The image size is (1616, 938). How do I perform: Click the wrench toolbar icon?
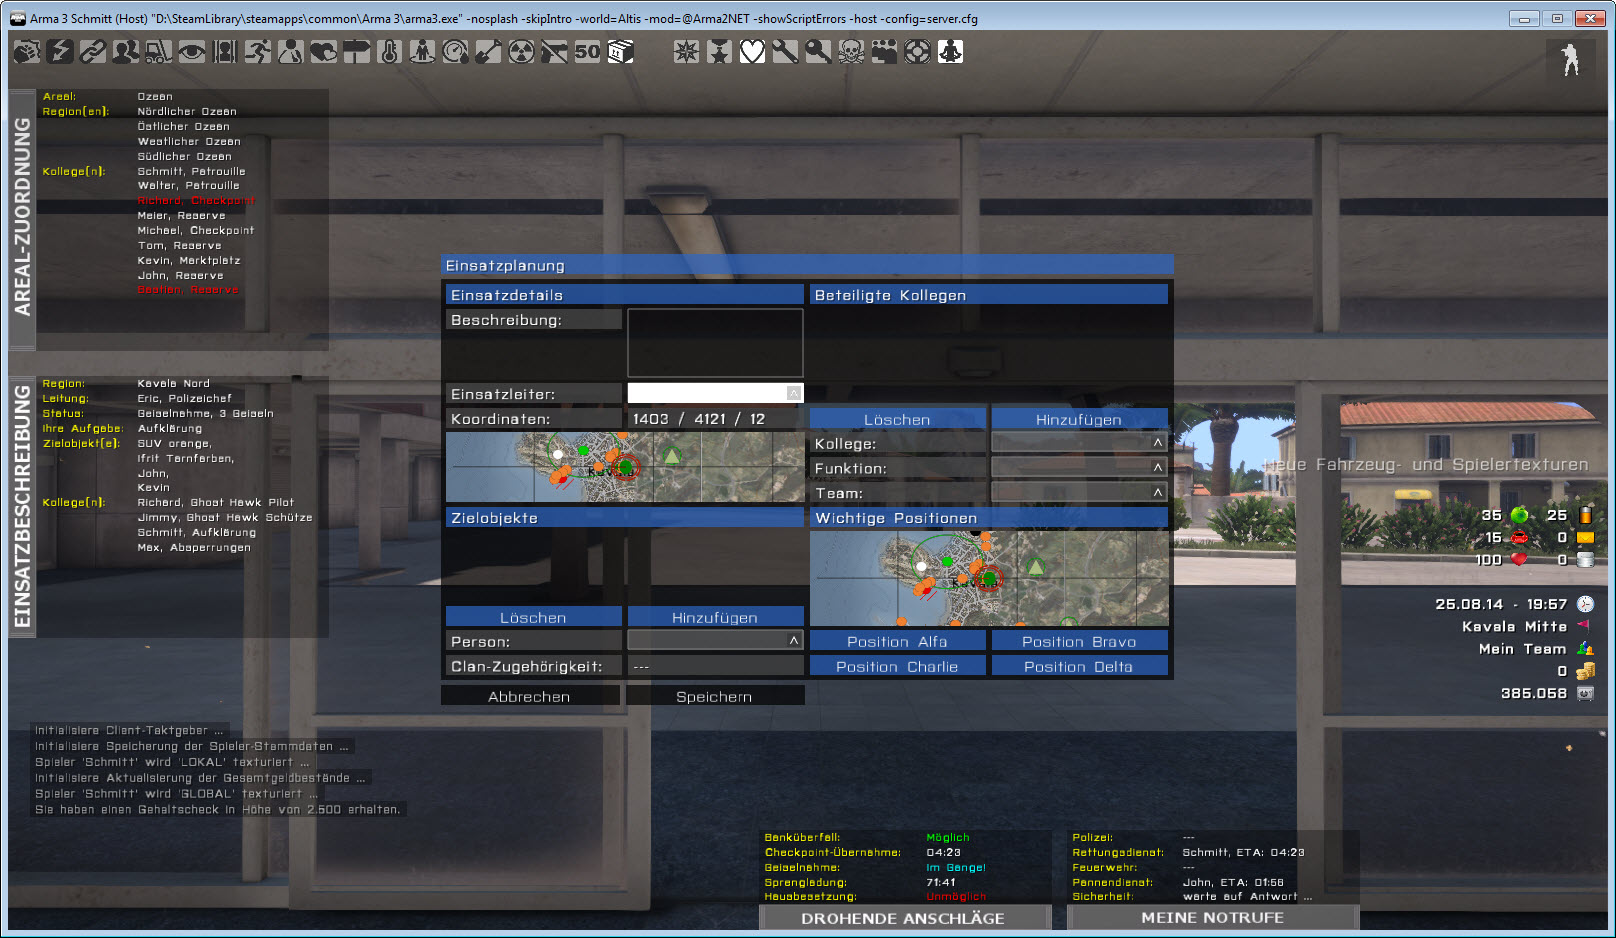(786, 52)
